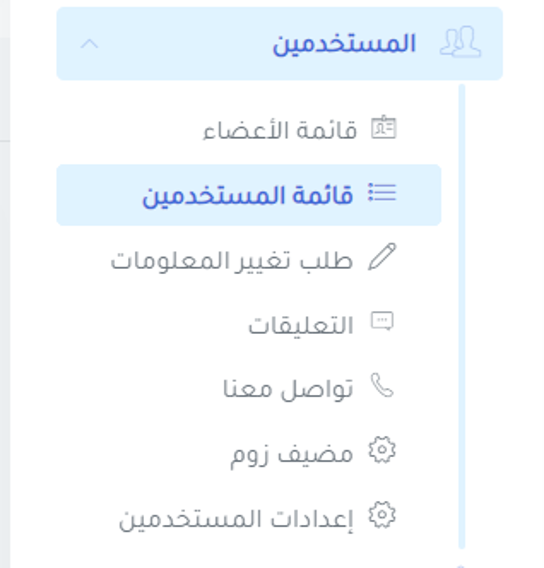
Task: Click the pencil icon for طلب تغيير المعلومات
Action: pos(382,256)
